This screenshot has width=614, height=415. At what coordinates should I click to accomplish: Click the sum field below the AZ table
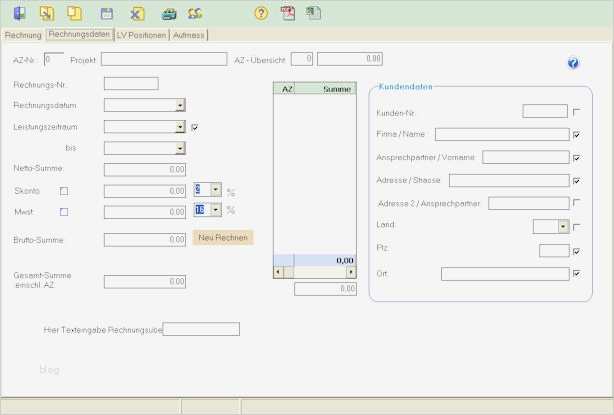[325, 289]
